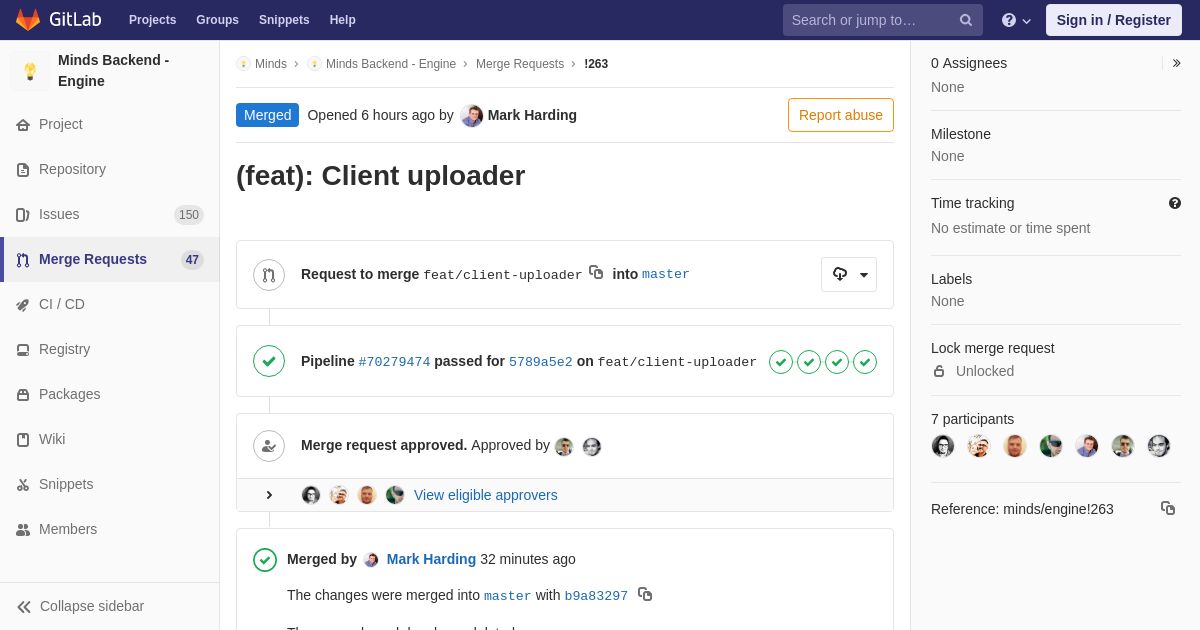Open the Projects menu in top bar

coord(152,20)
